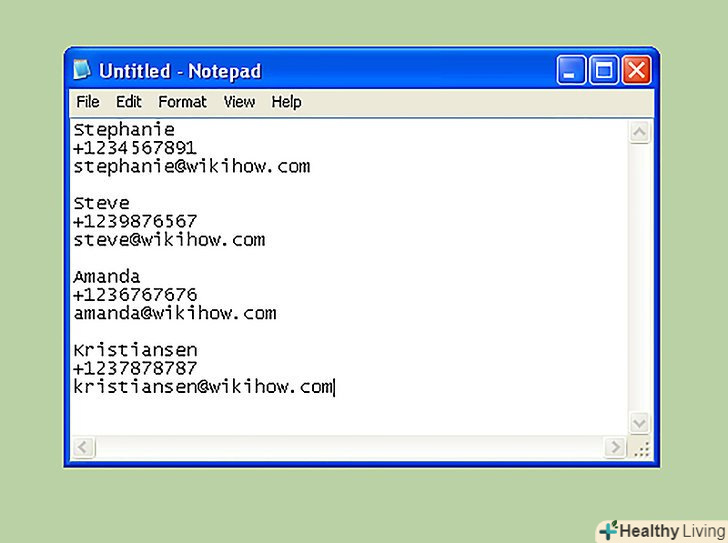Click the window resize grip corner
Viewport: 728px width, 543px height.
(641, 449)
